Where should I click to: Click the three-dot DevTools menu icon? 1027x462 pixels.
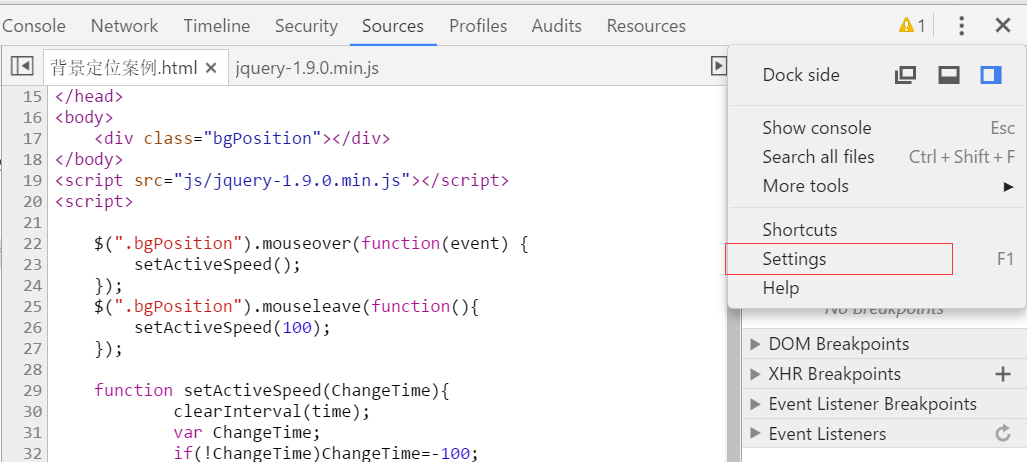coord(962,26)
